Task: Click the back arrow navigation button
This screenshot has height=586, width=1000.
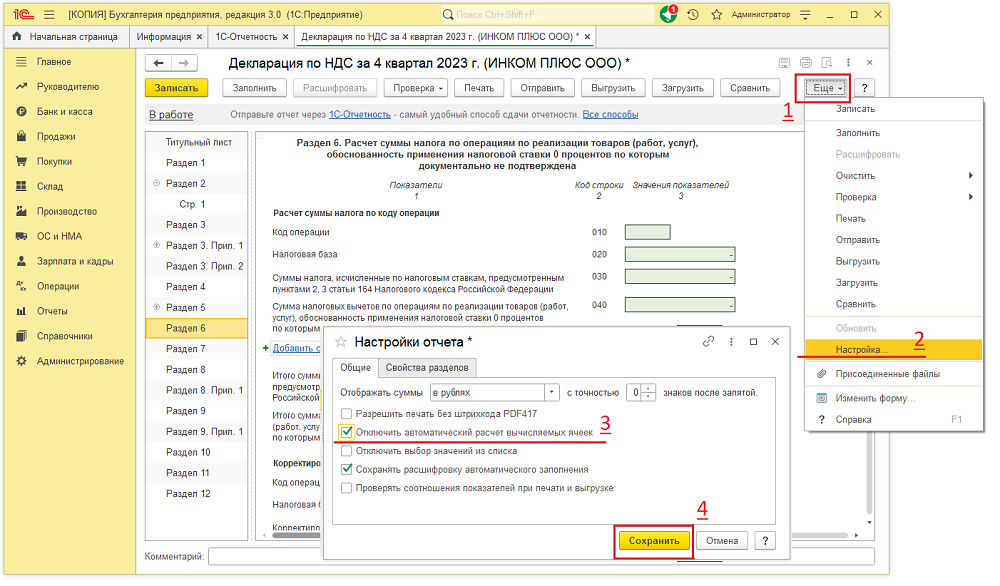Action: 159,63
